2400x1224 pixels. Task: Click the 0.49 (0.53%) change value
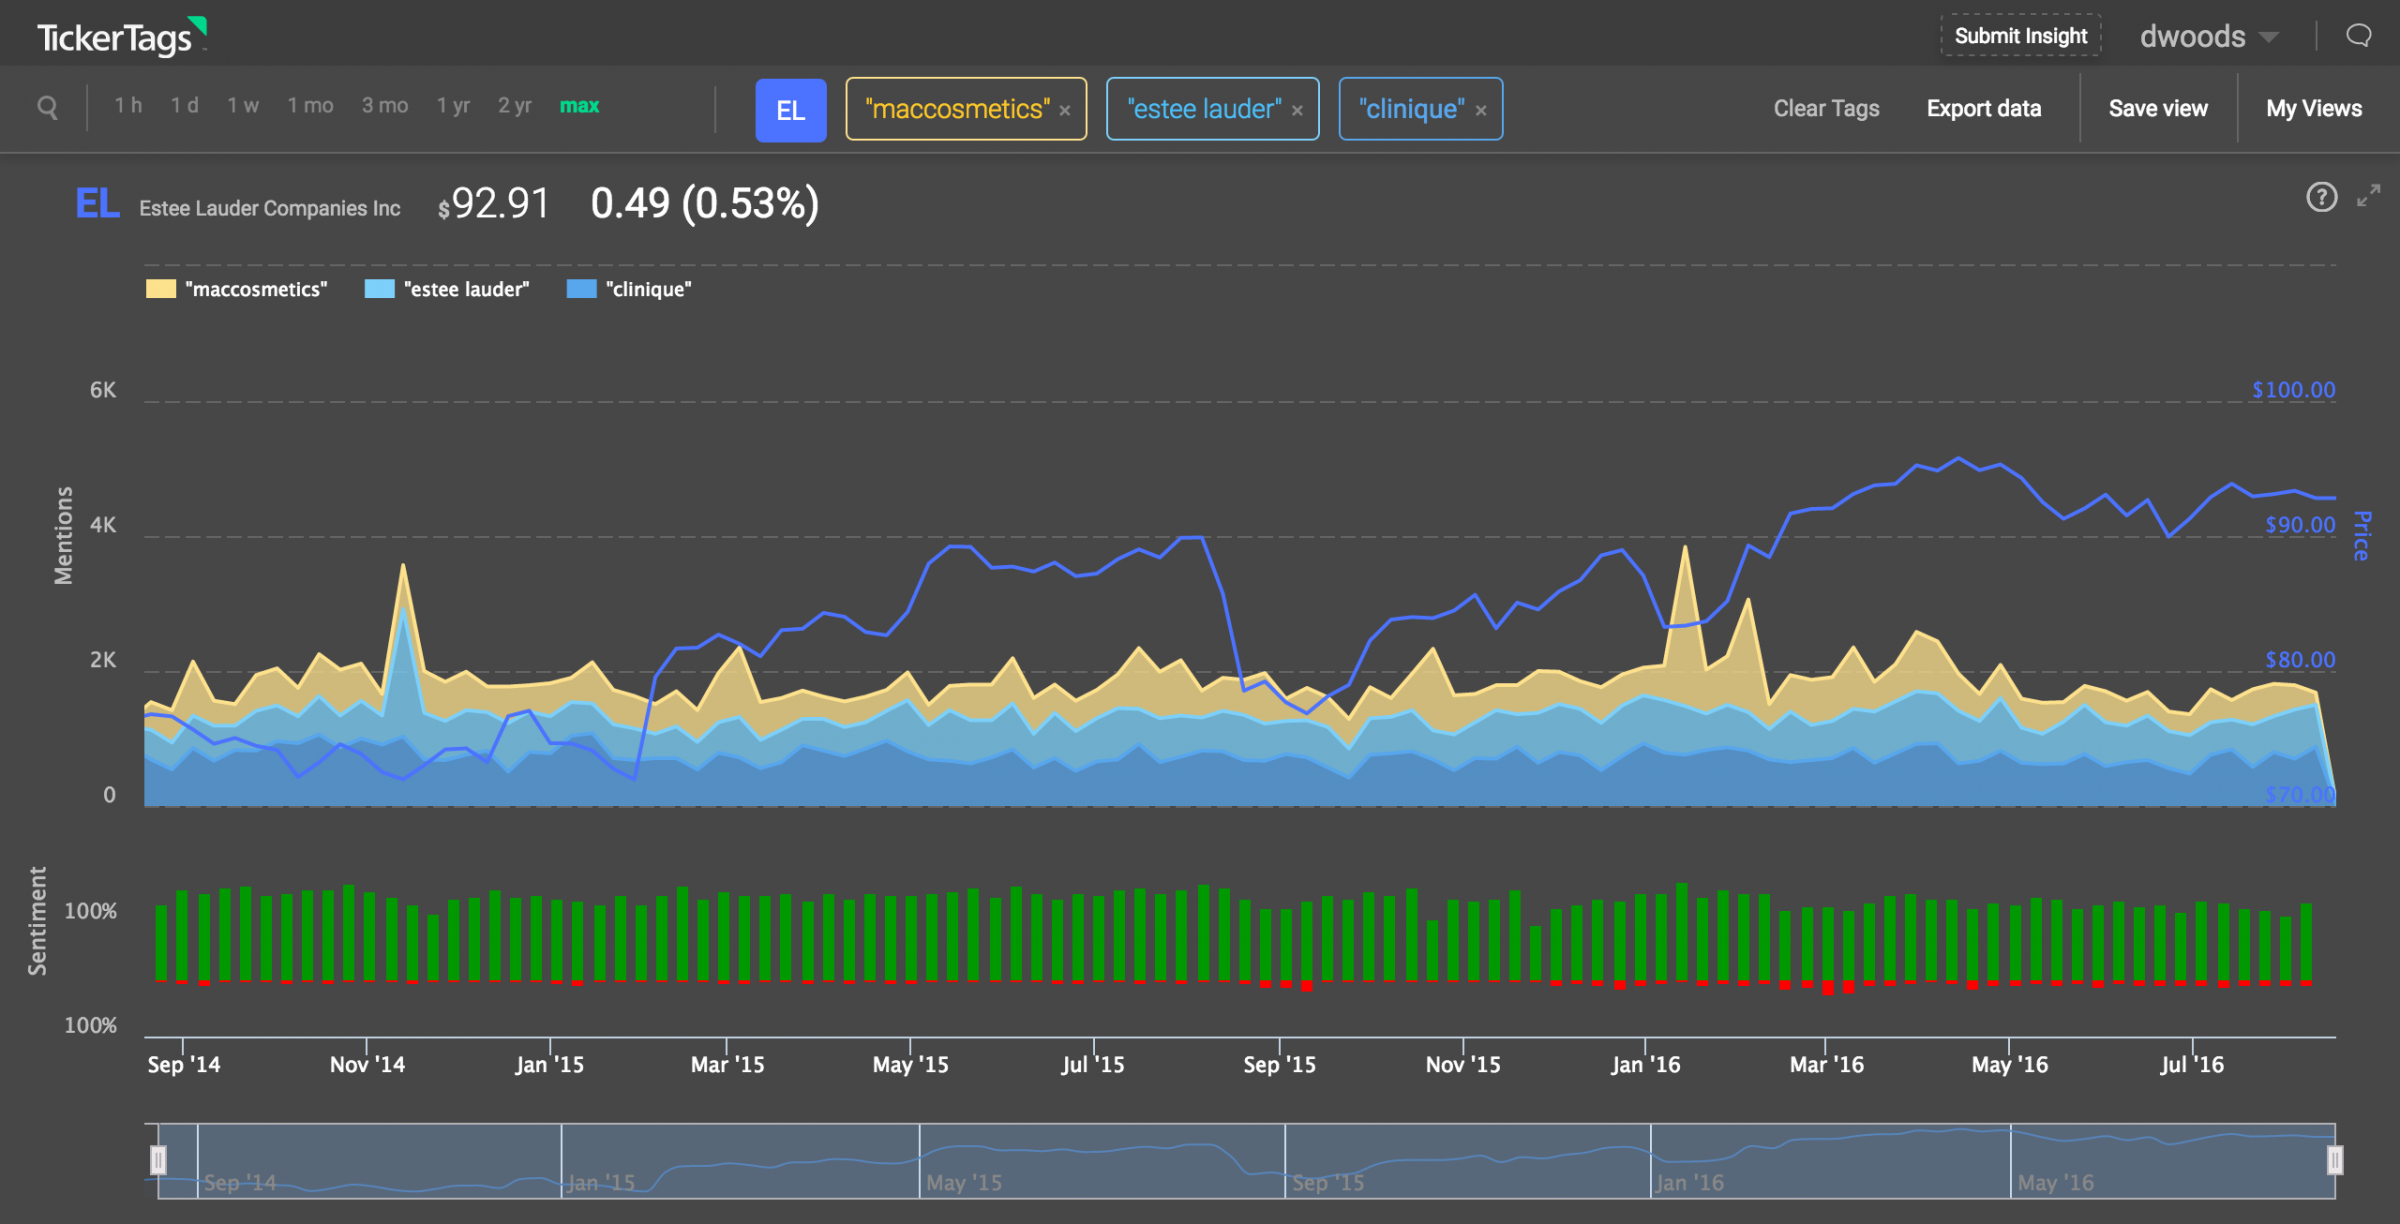tap(705, 204)
